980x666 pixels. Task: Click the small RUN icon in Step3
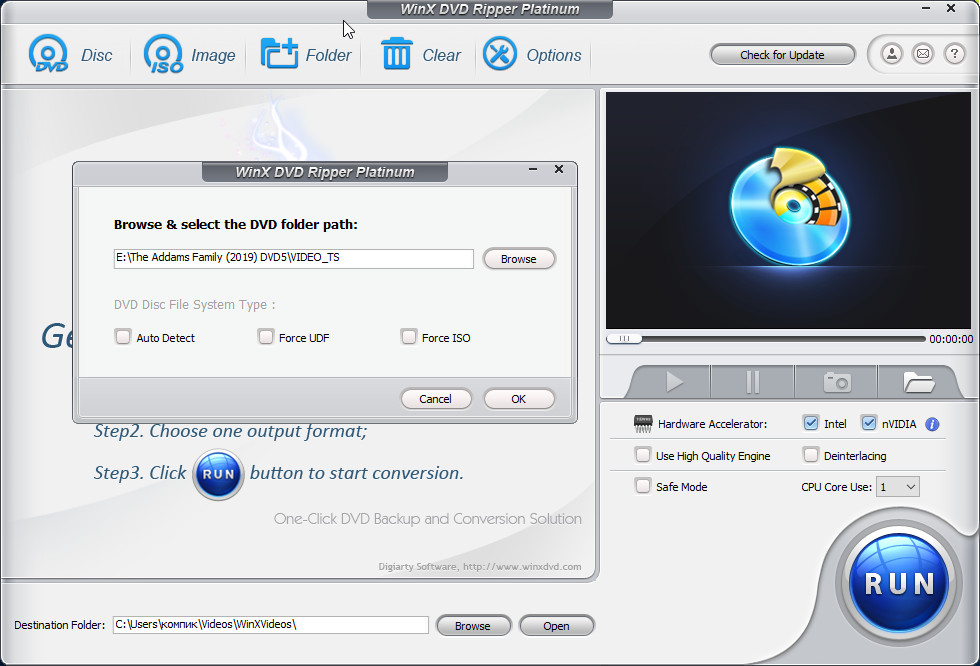[218, 474]
